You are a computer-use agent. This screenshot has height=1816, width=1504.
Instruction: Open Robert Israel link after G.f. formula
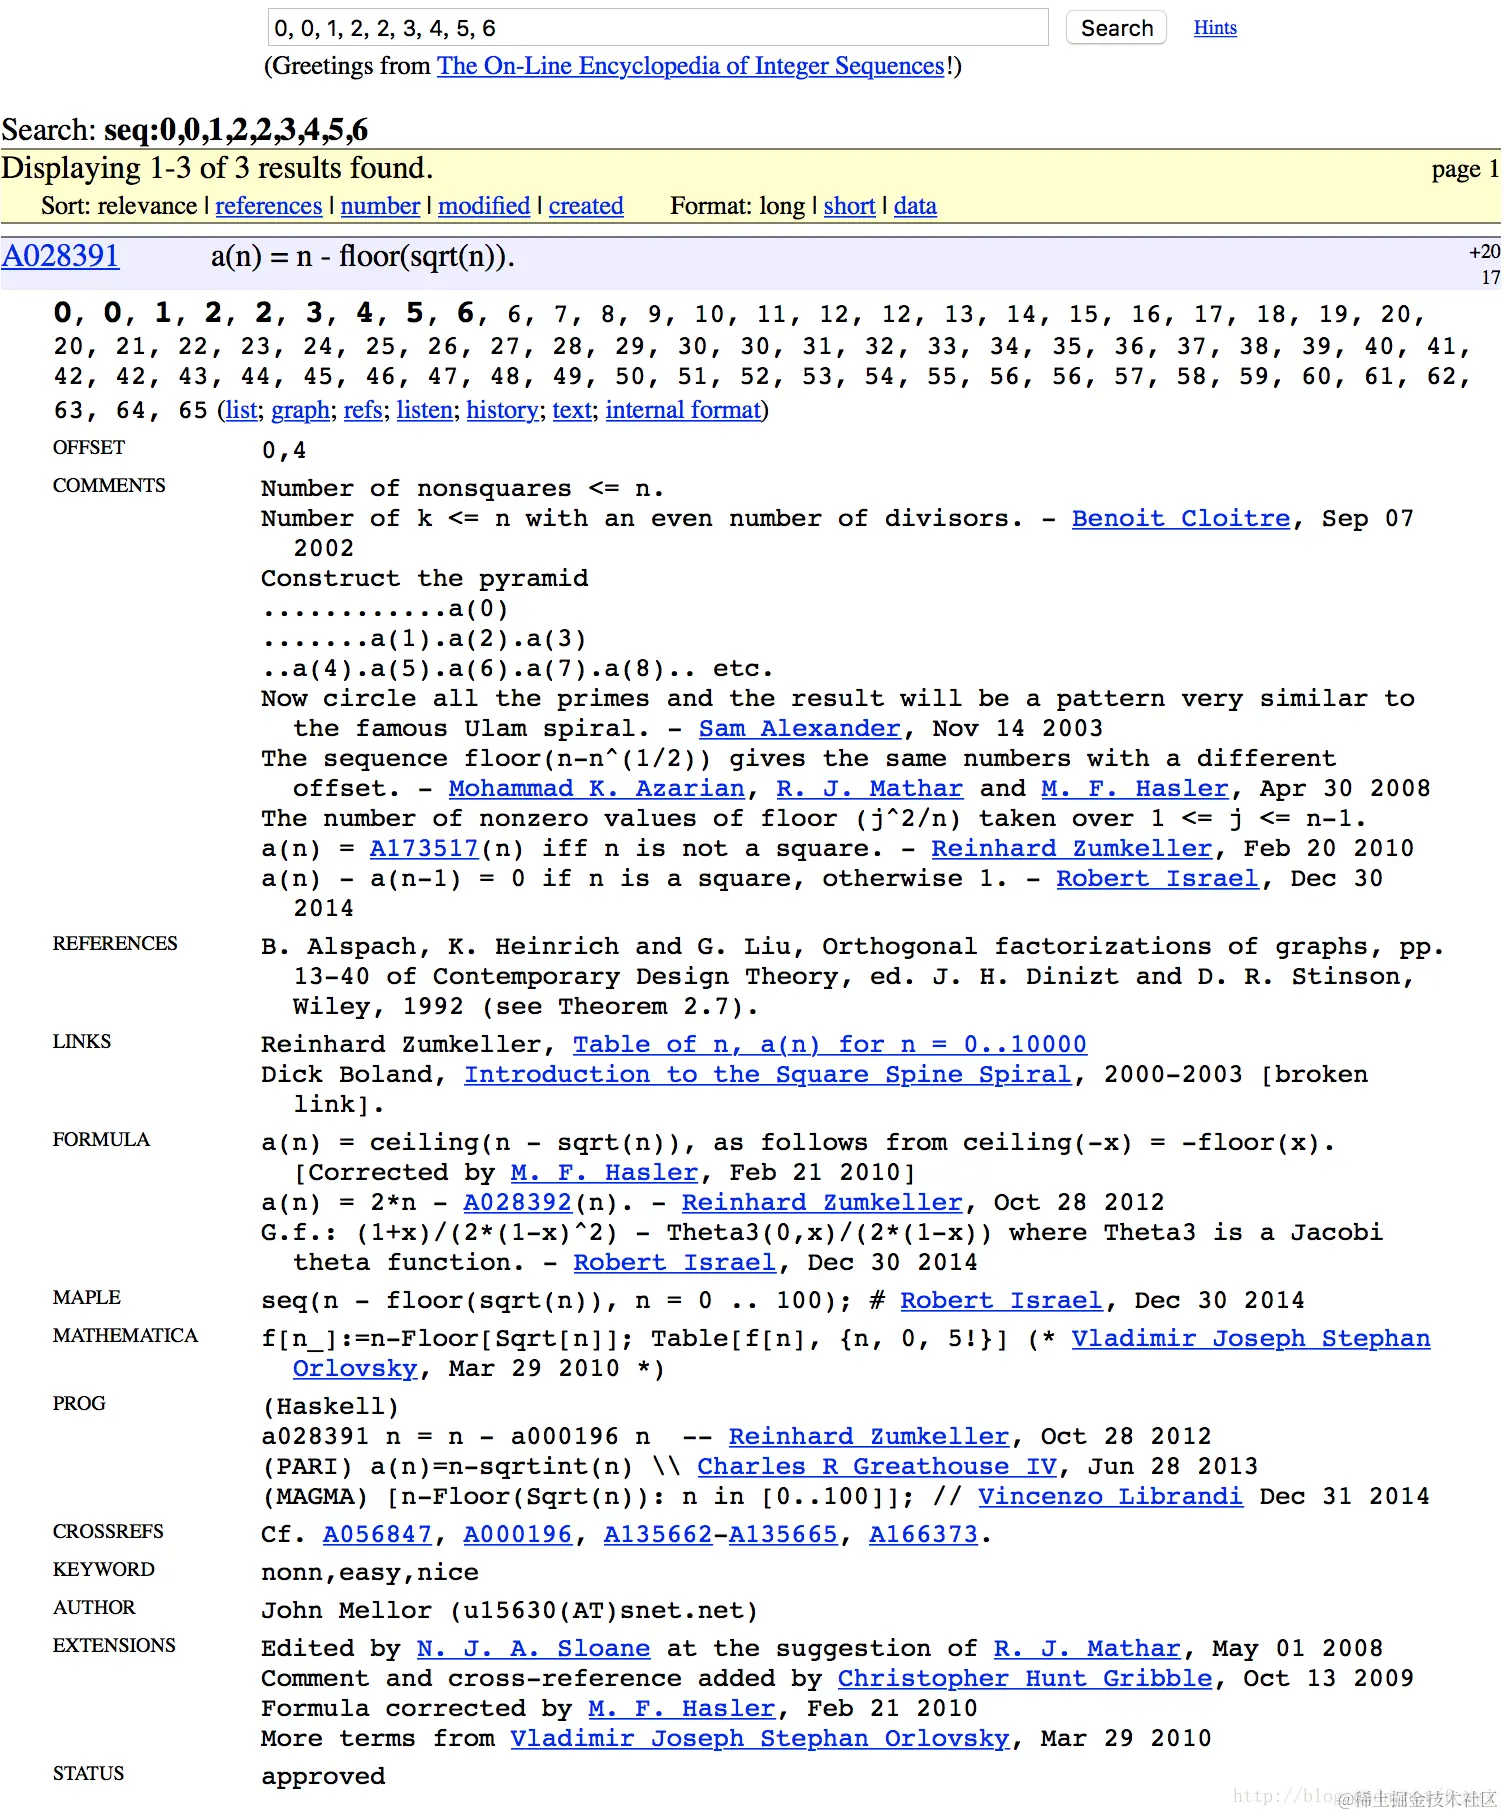675,1263
